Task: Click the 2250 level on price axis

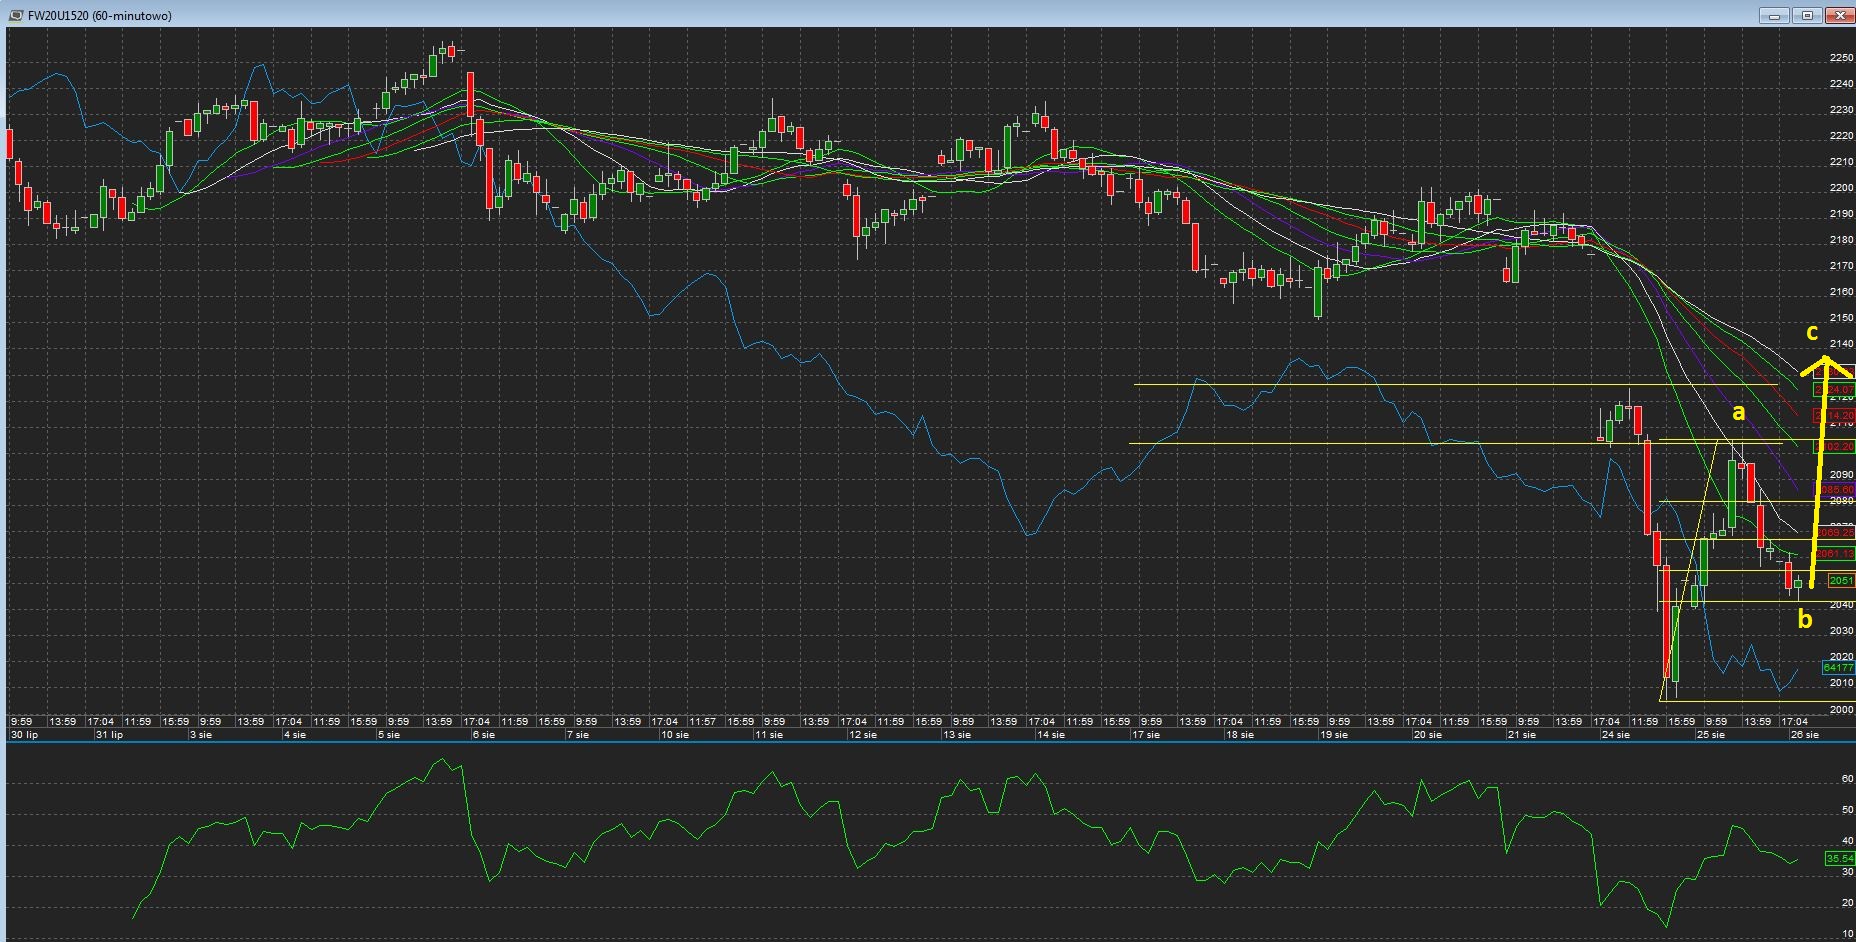Action: coord(1840,58)
